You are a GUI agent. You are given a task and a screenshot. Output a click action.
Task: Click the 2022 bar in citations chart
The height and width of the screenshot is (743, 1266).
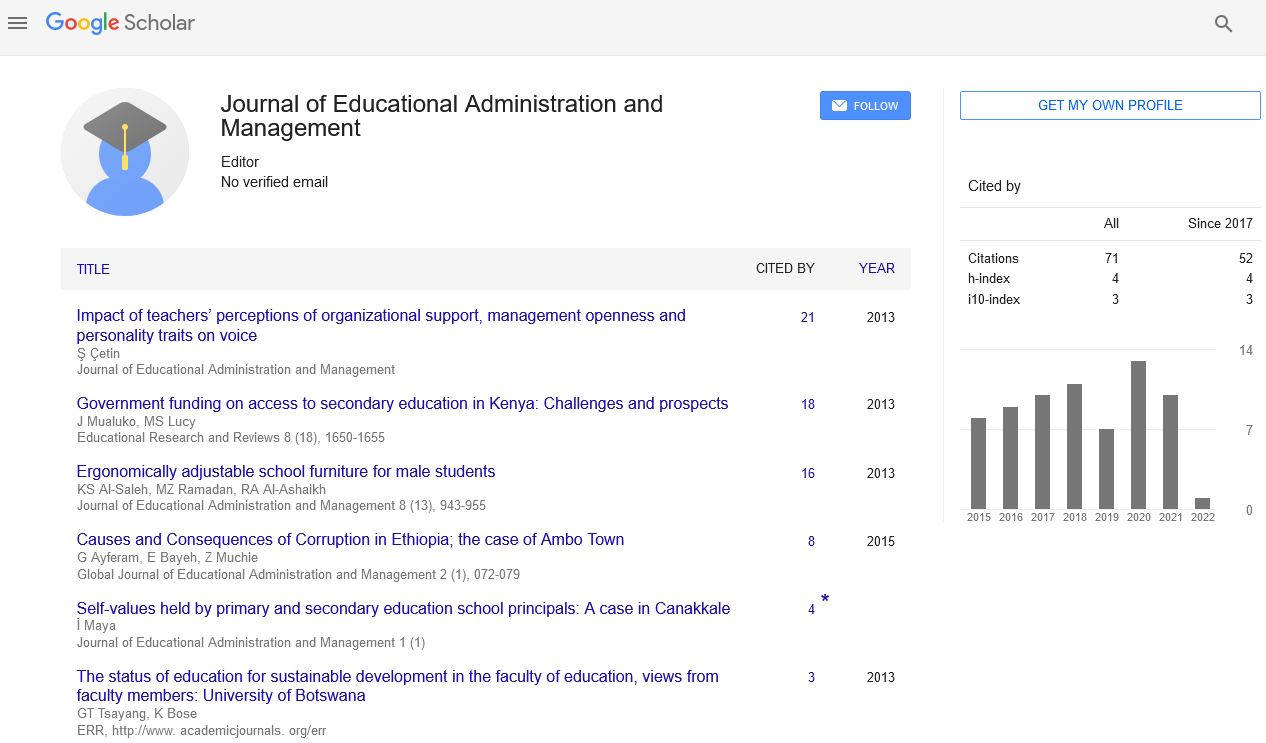coord(1202,504)
